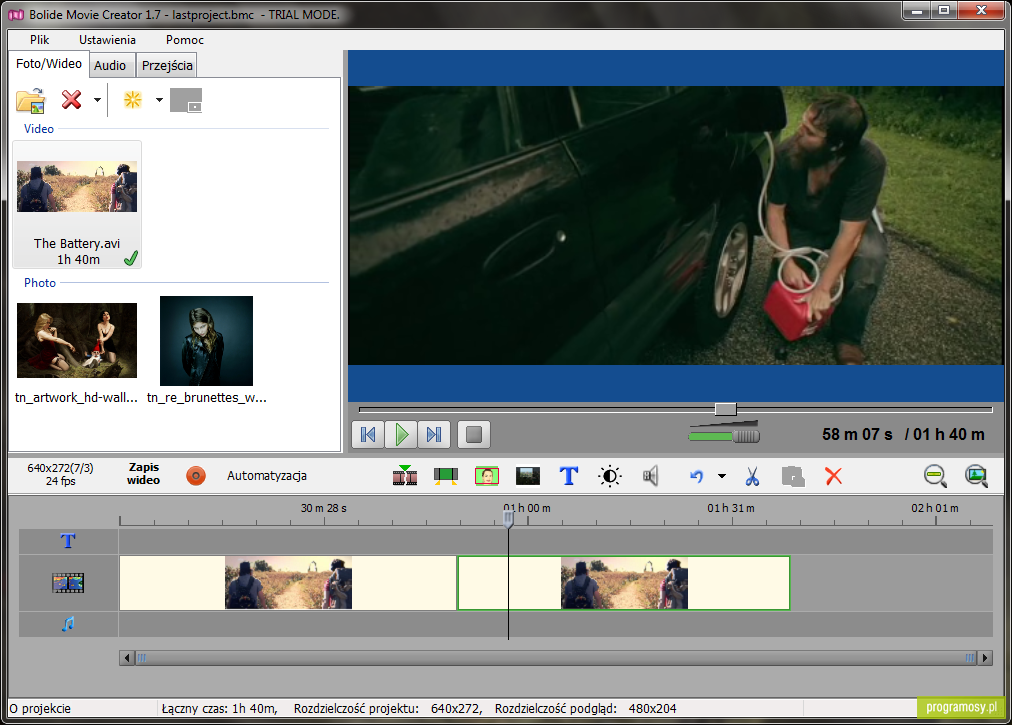Minimize the Bolide Movie Creator window
1012x725 pixels.
pyautogui.click(x=916, y=10)
